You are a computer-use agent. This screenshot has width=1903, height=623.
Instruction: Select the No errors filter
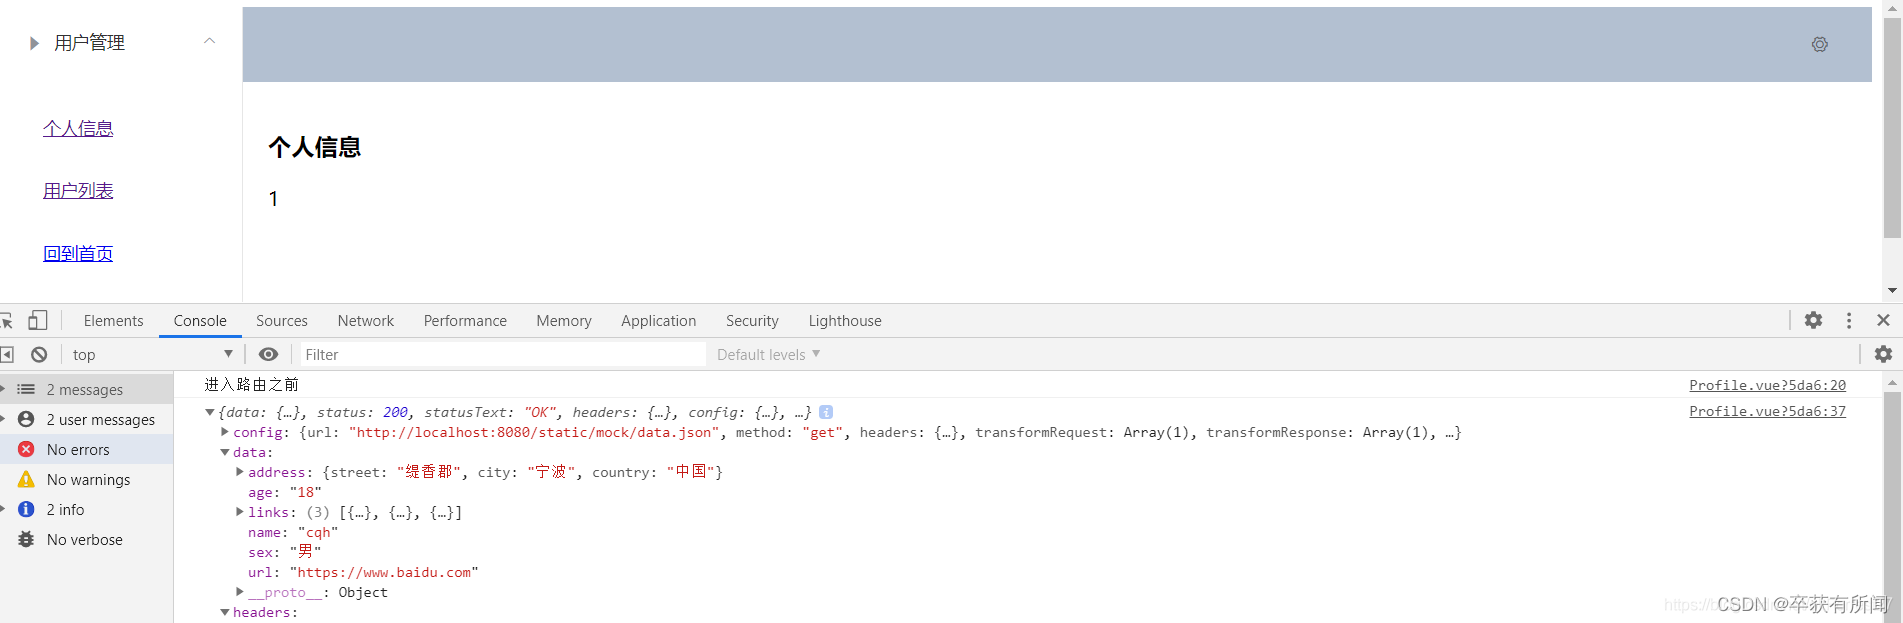86,449
